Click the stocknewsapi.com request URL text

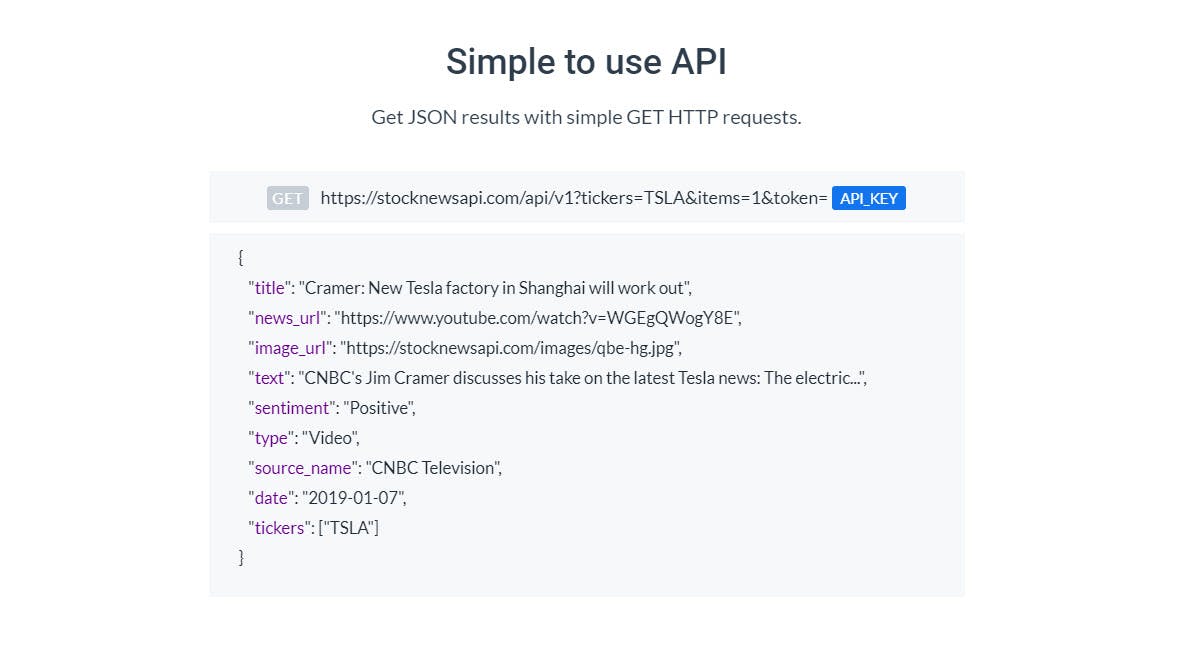point(574,198)
